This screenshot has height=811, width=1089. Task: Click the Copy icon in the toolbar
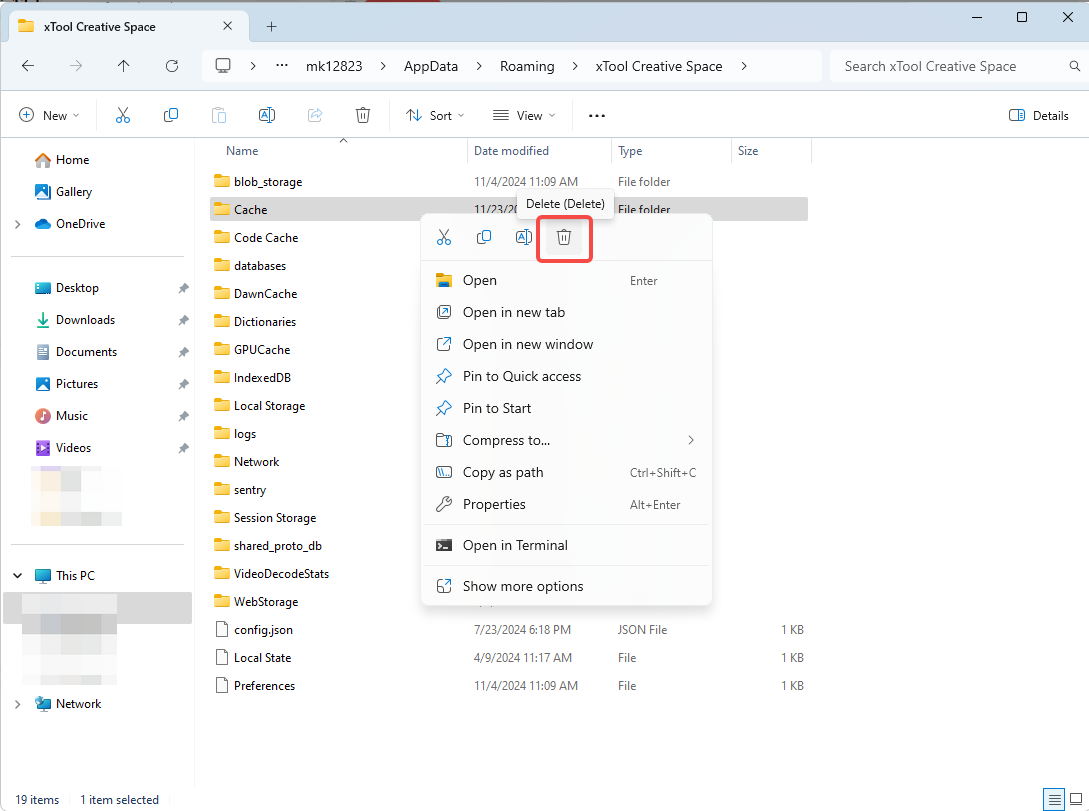click(171, 115)
